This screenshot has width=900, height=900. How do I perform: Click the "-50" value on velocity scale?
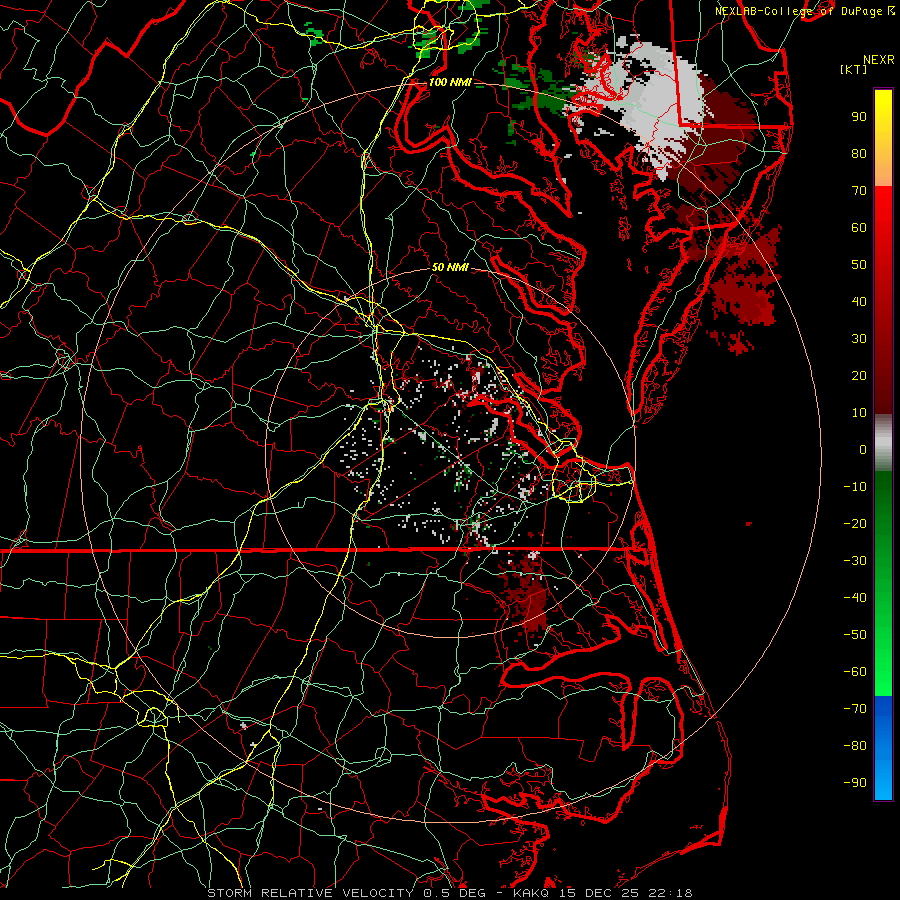pyautogui.click(x=855, y=635)
